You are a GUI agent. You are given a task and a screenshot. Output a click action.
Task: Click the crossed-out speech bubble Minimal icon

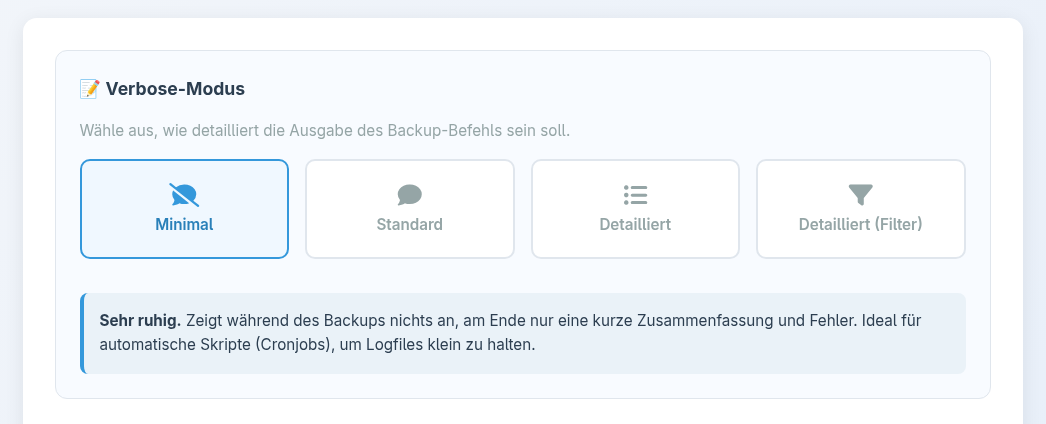click(184, 194)
